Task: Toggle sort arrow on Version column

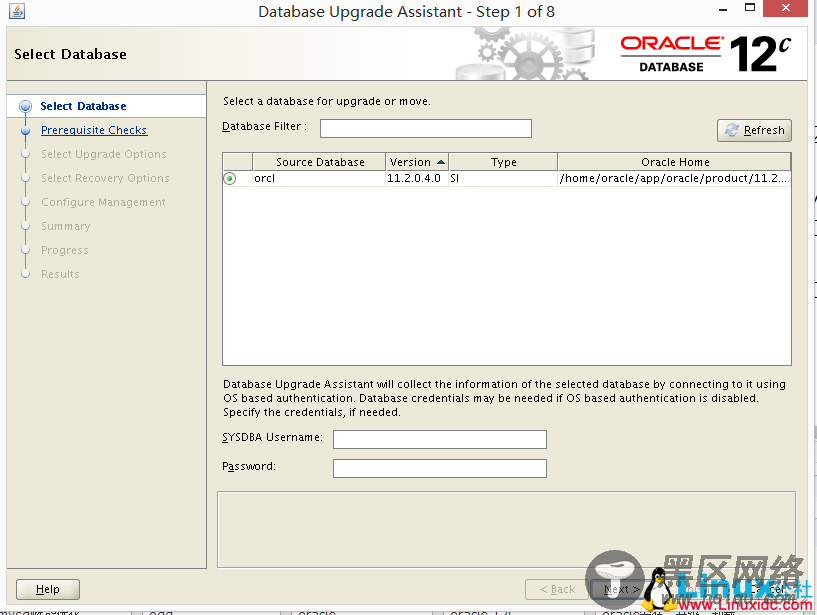Action: [440, 162]
